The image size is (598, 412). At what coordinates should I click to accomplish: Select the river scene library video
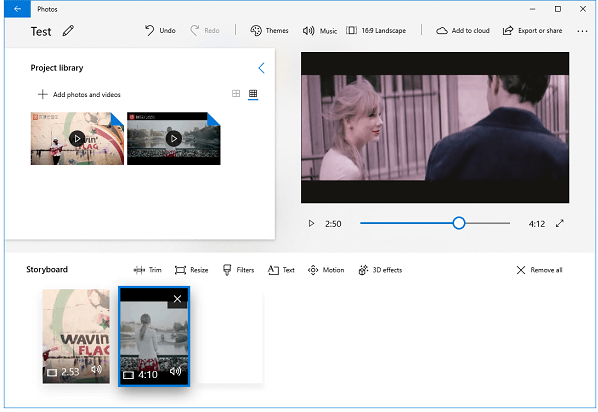click(x=174, y=138)
